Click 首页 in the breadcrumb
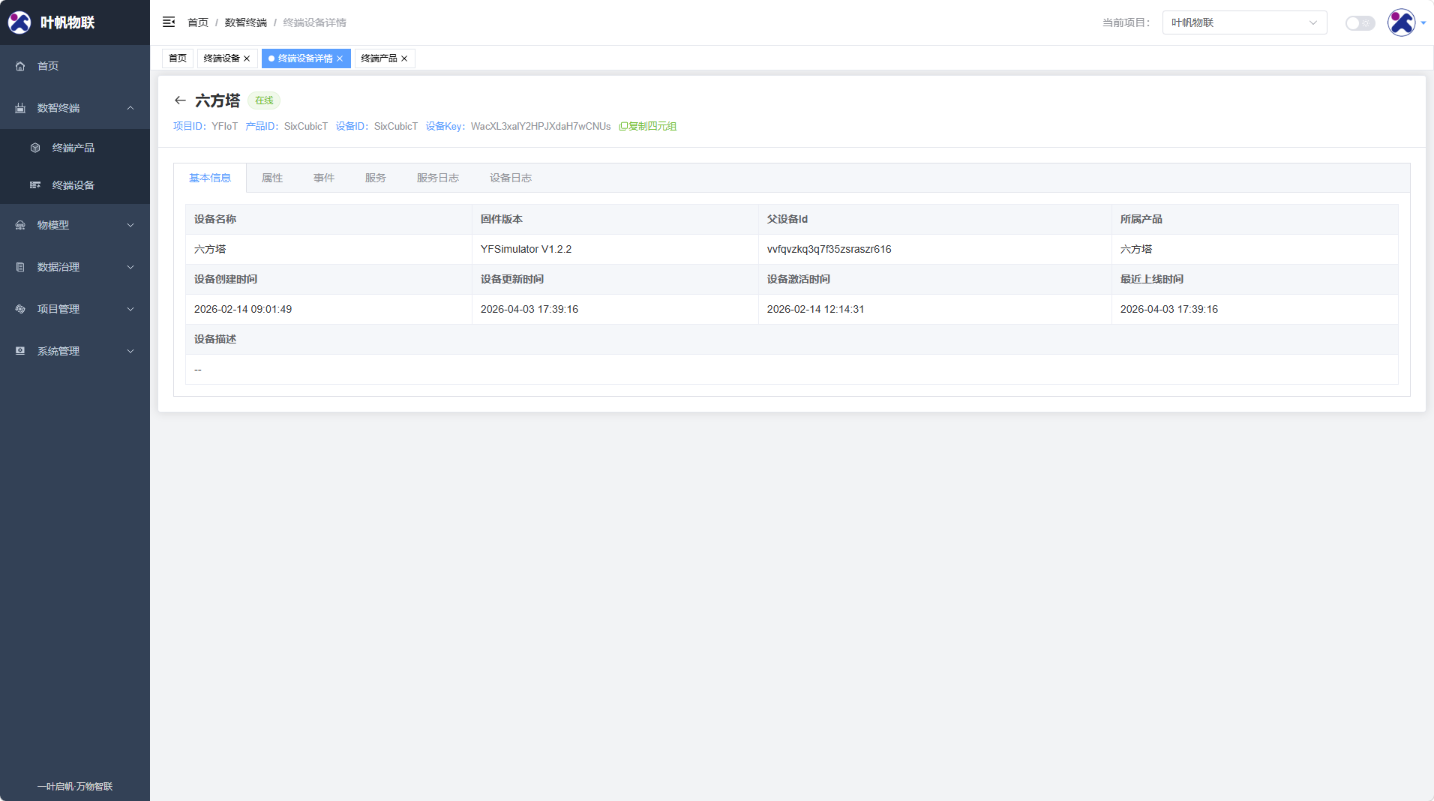The image size is (1434, 801). click(198, 22)
